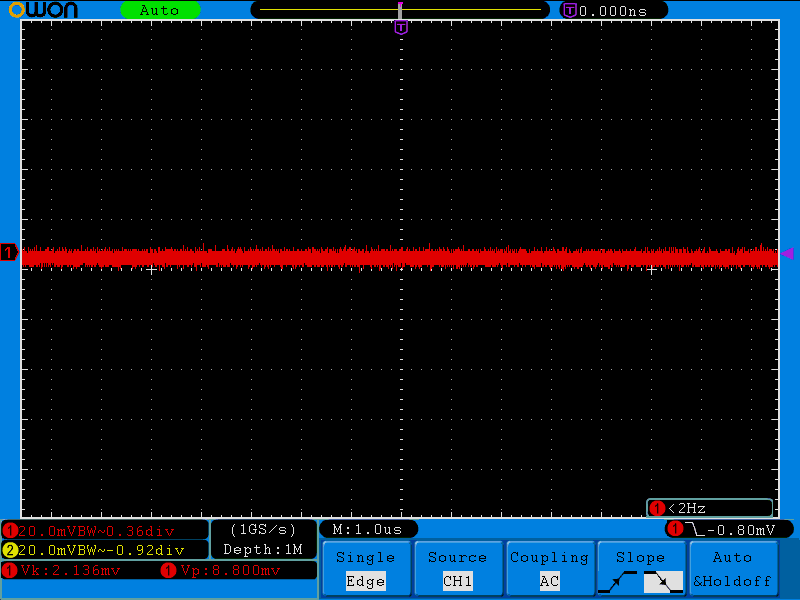The width and height of the screenshot is (800, 600).
Task: Click the horizontal position readout 0.000ns
Action: [613, 11]
